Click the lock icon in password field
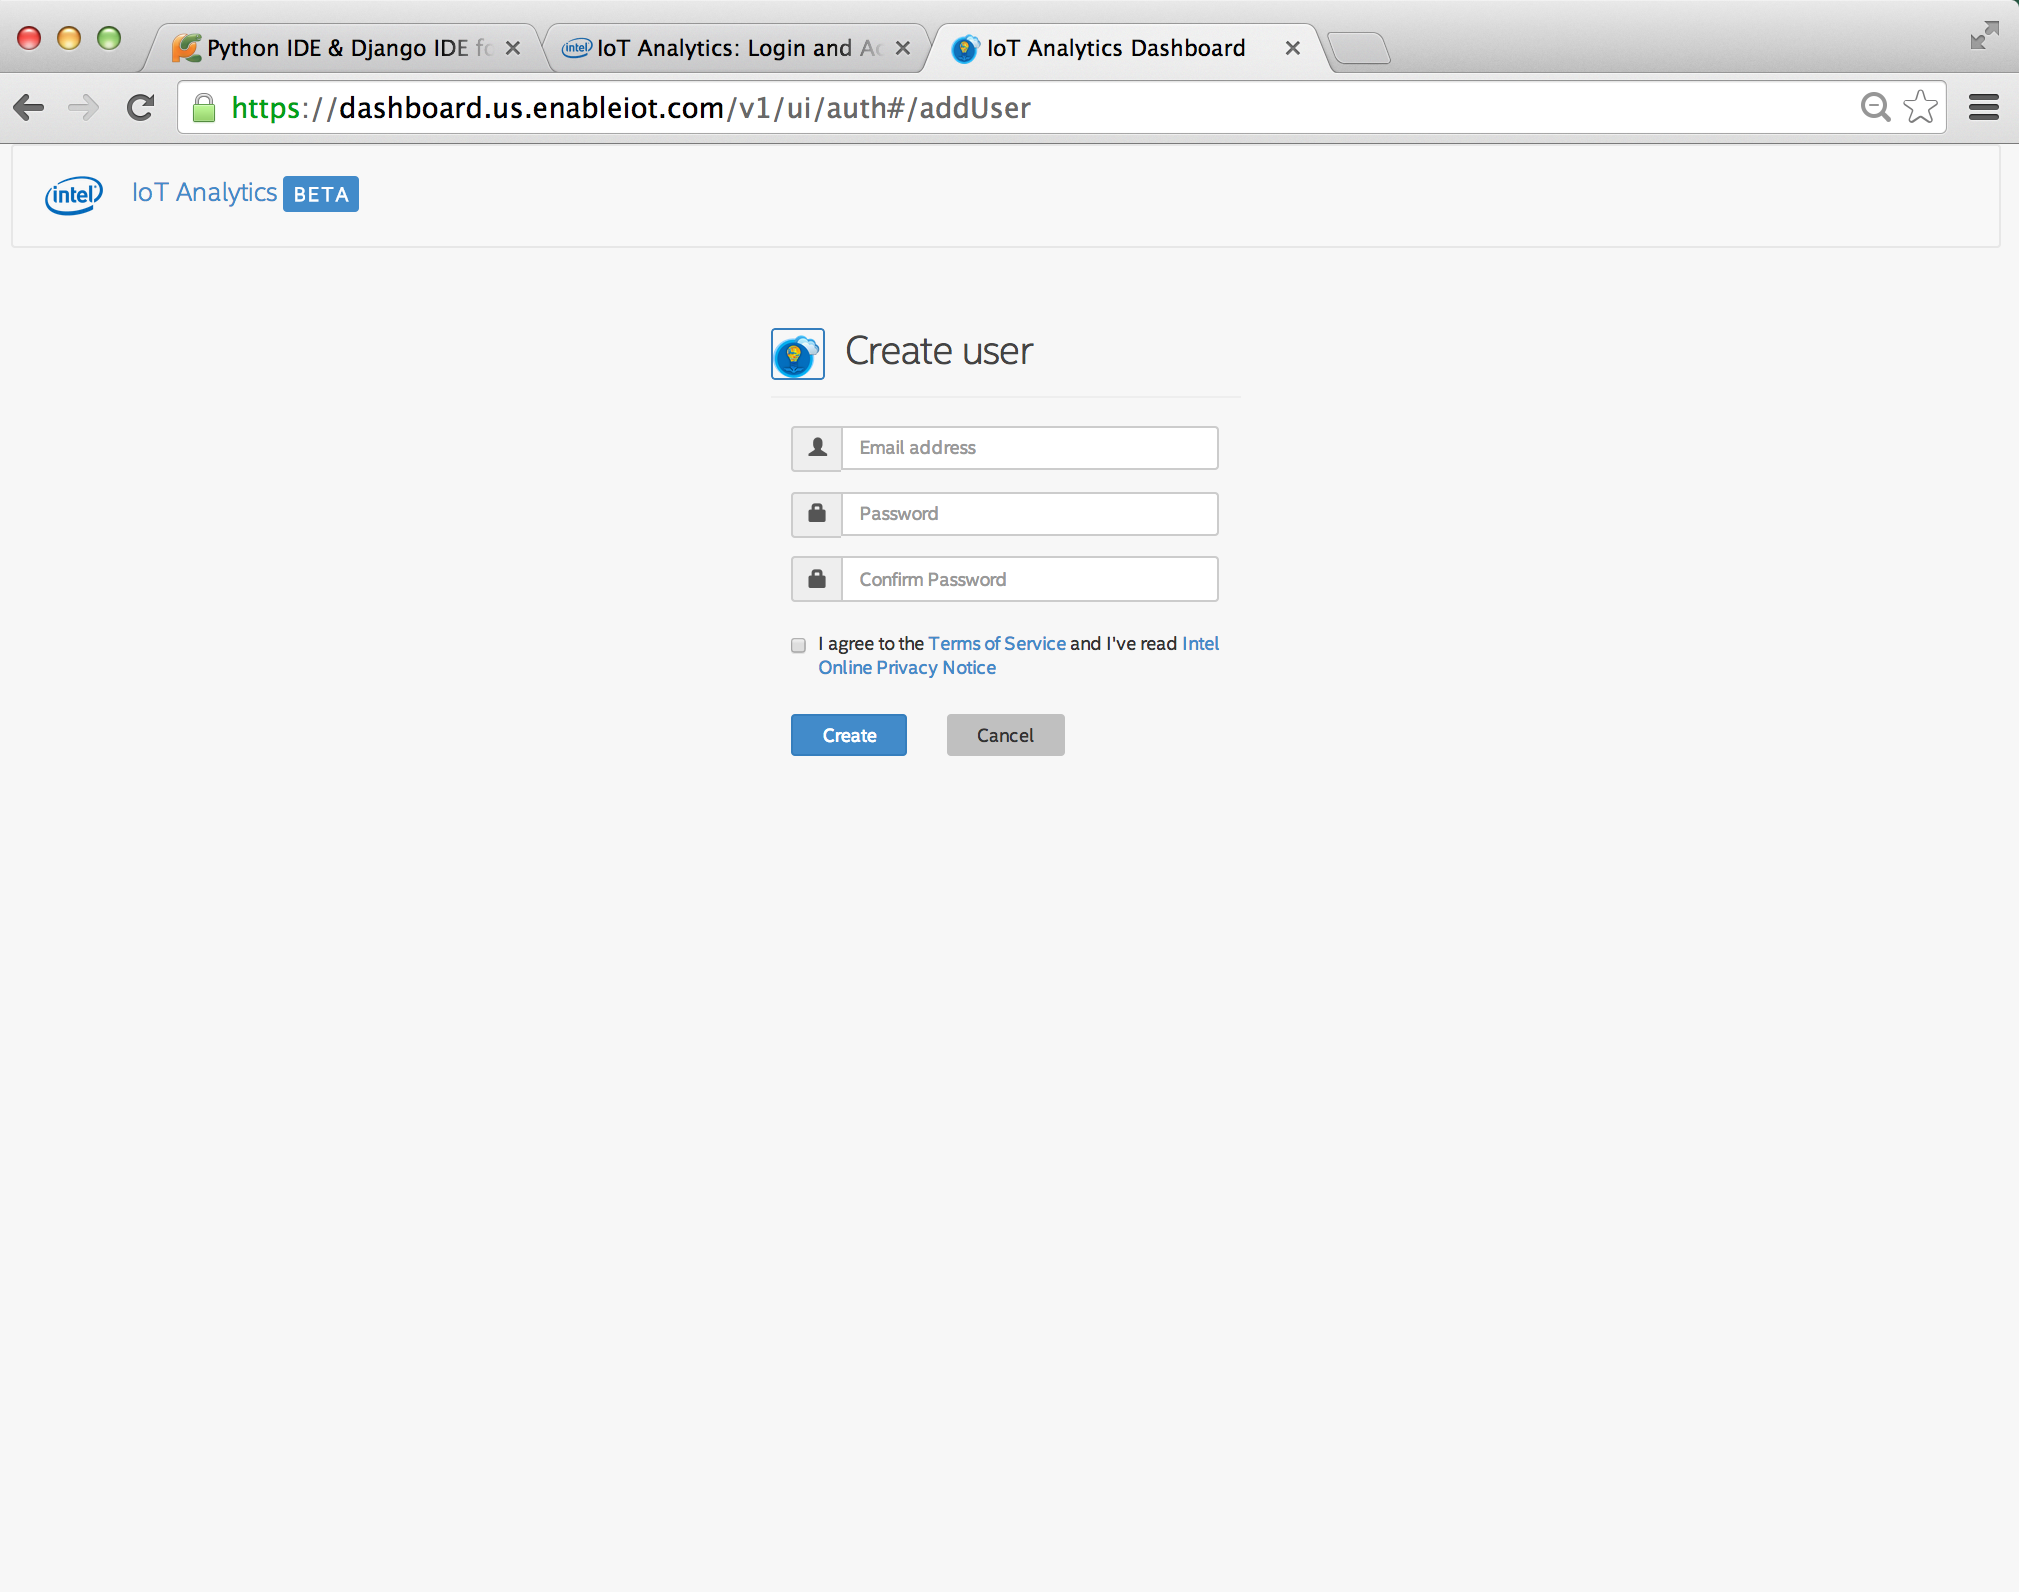The height and width of the screenshot is (1592, 2019). (816, 512)
